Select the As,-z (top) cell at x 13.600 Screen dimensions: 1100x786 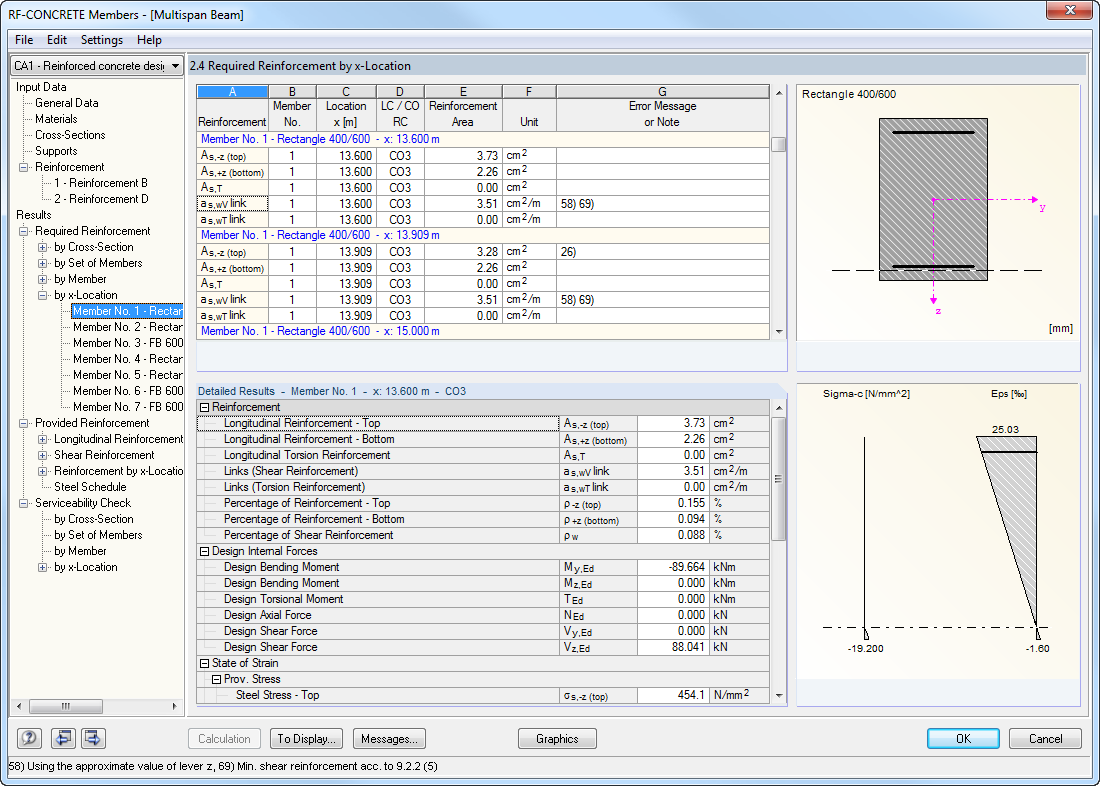[x=232, y=156]
